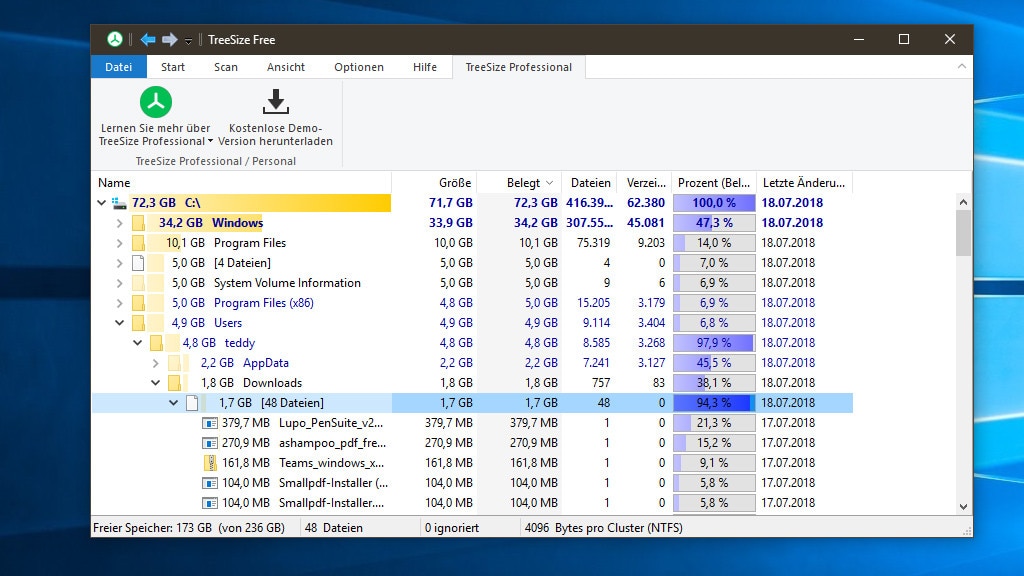Click the C:\ drive icon
Screen dimensions: 1024x576
(x=119, y=203)
